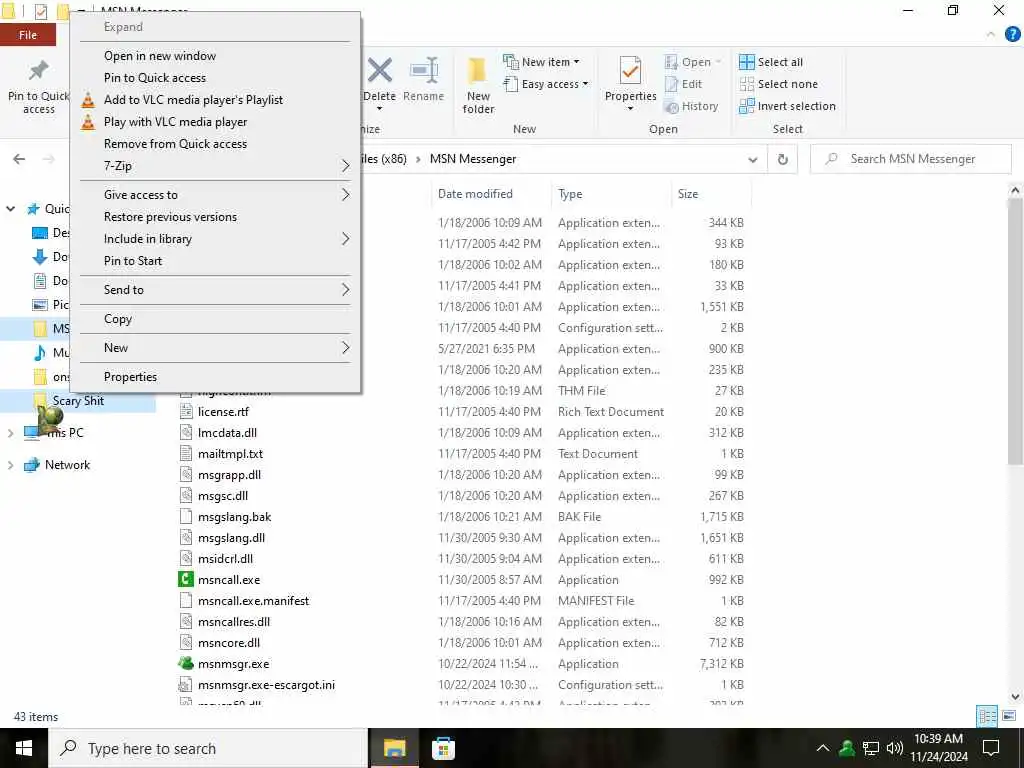Viewport: 1024px width, 768px height.
Task: Choose Pin to Start
Action: point(216,261)
